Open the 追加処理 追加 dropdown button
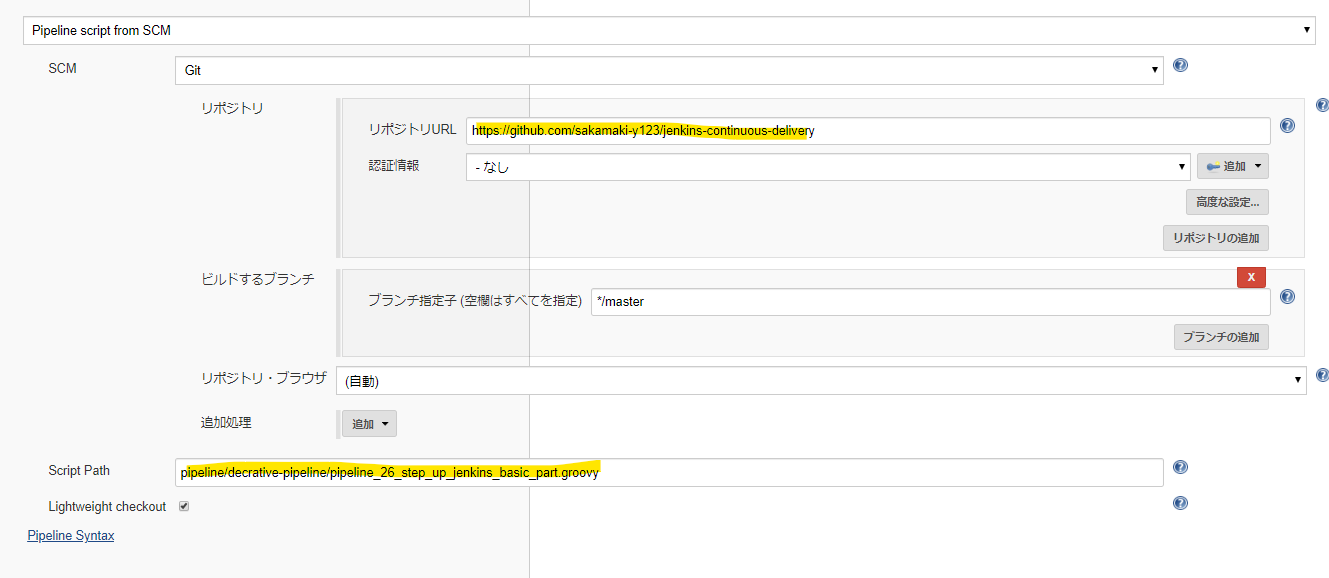 click(369, 424)
